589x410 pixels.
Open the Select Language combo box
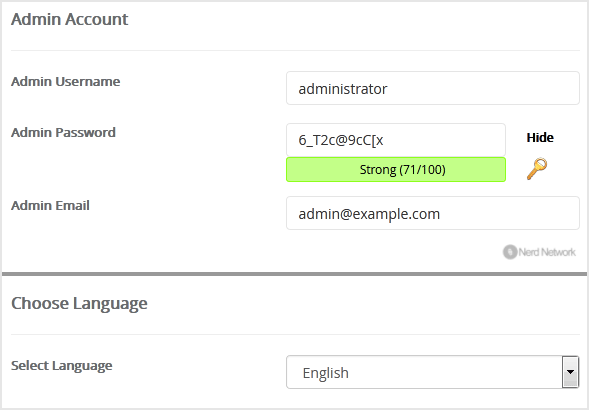point(432,372)
